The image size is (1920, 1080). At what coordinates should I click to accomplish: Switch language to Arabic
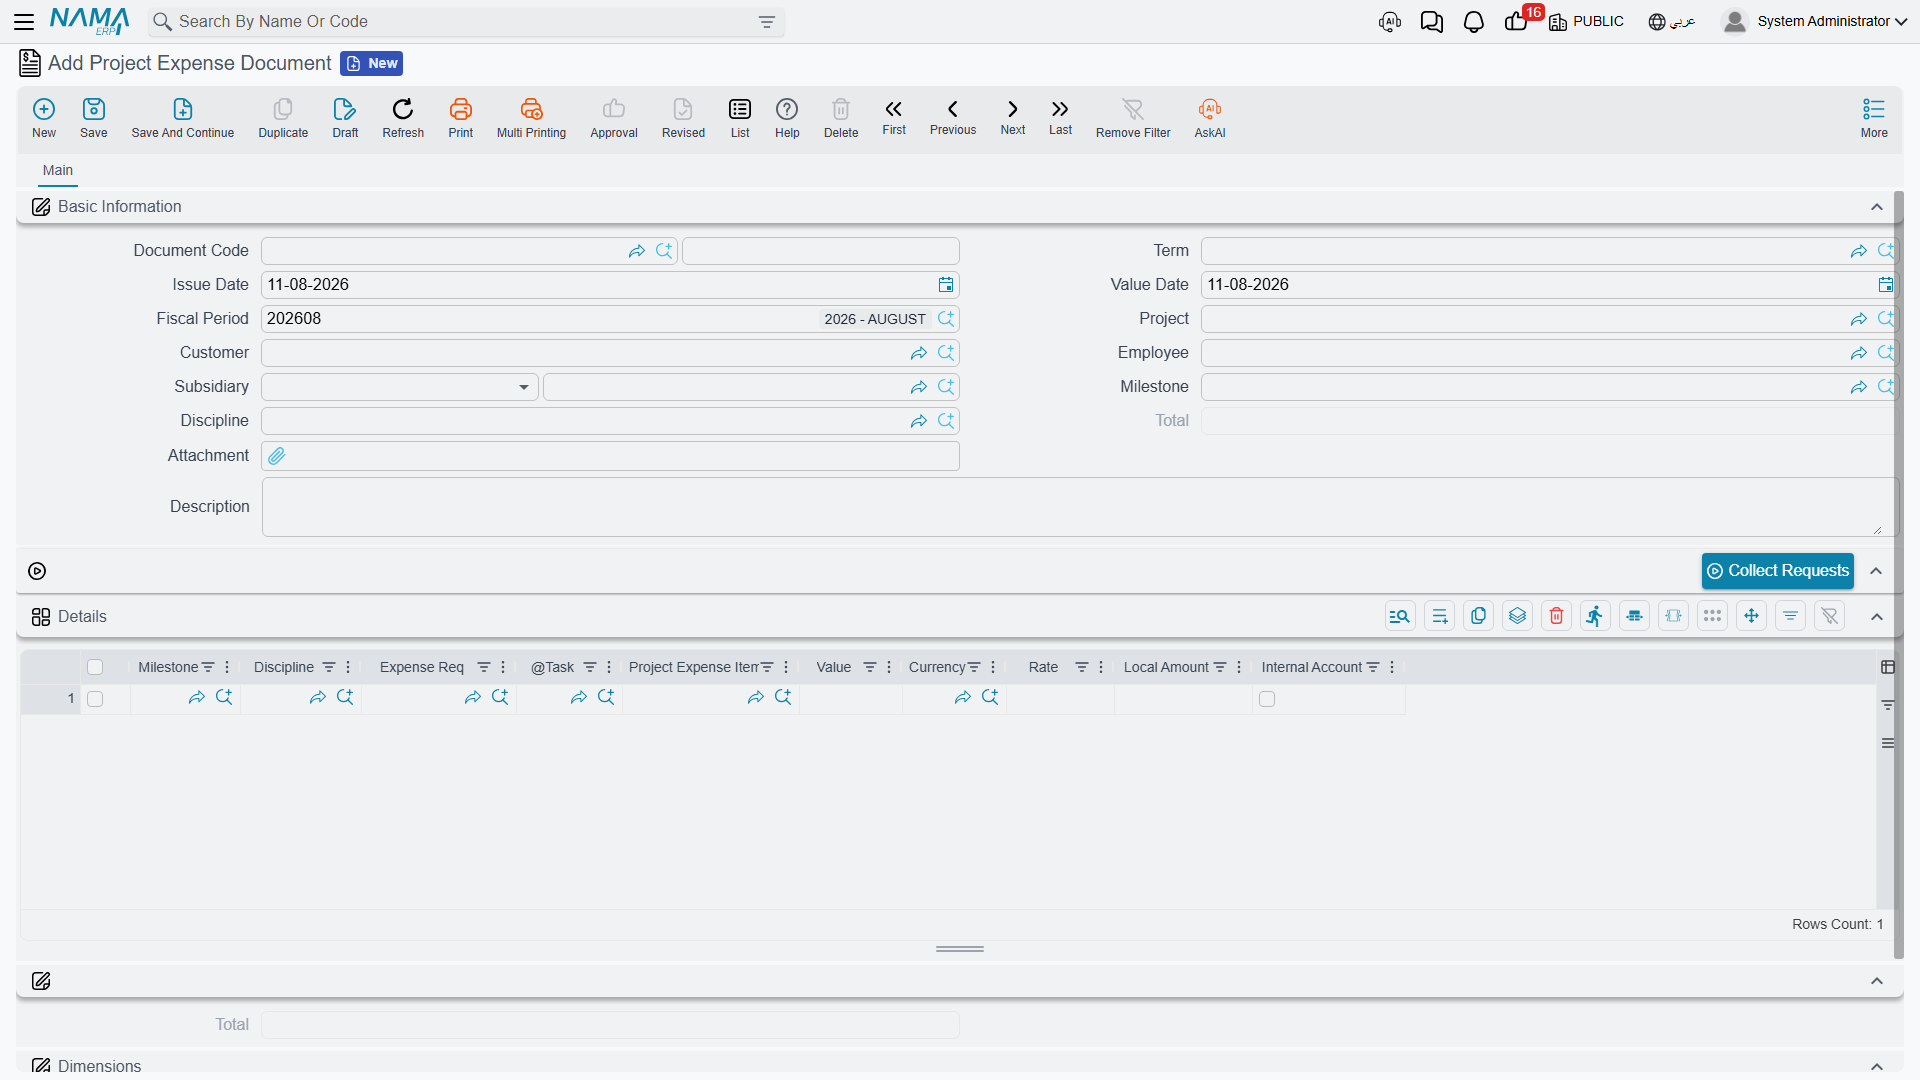tap(1672, 22)
